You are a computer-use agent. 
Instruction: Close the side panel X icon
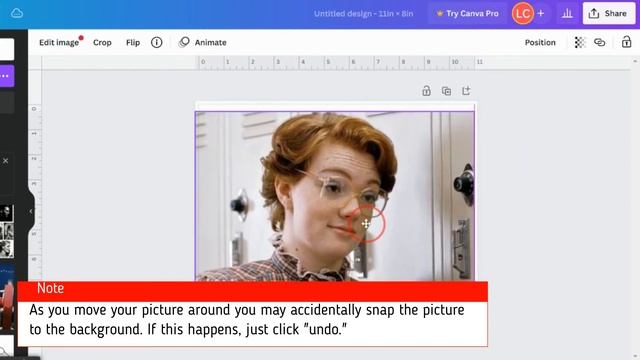click(x=5, y=161)
